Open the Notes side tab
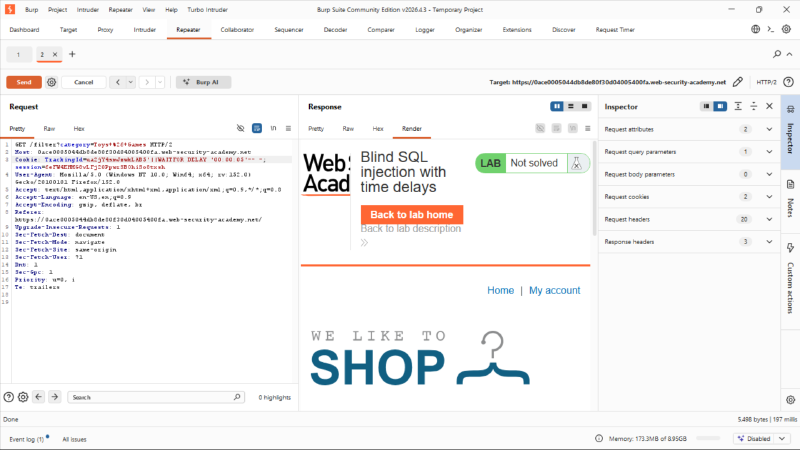Viewport: 800px width, 450px height. point(790,199)
